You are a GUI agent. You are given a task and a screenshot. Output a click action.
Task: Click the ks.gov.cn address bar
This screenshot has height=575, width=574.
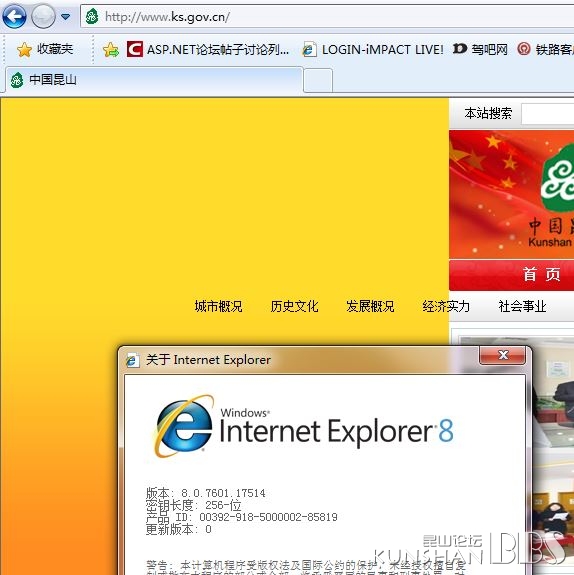326,17
